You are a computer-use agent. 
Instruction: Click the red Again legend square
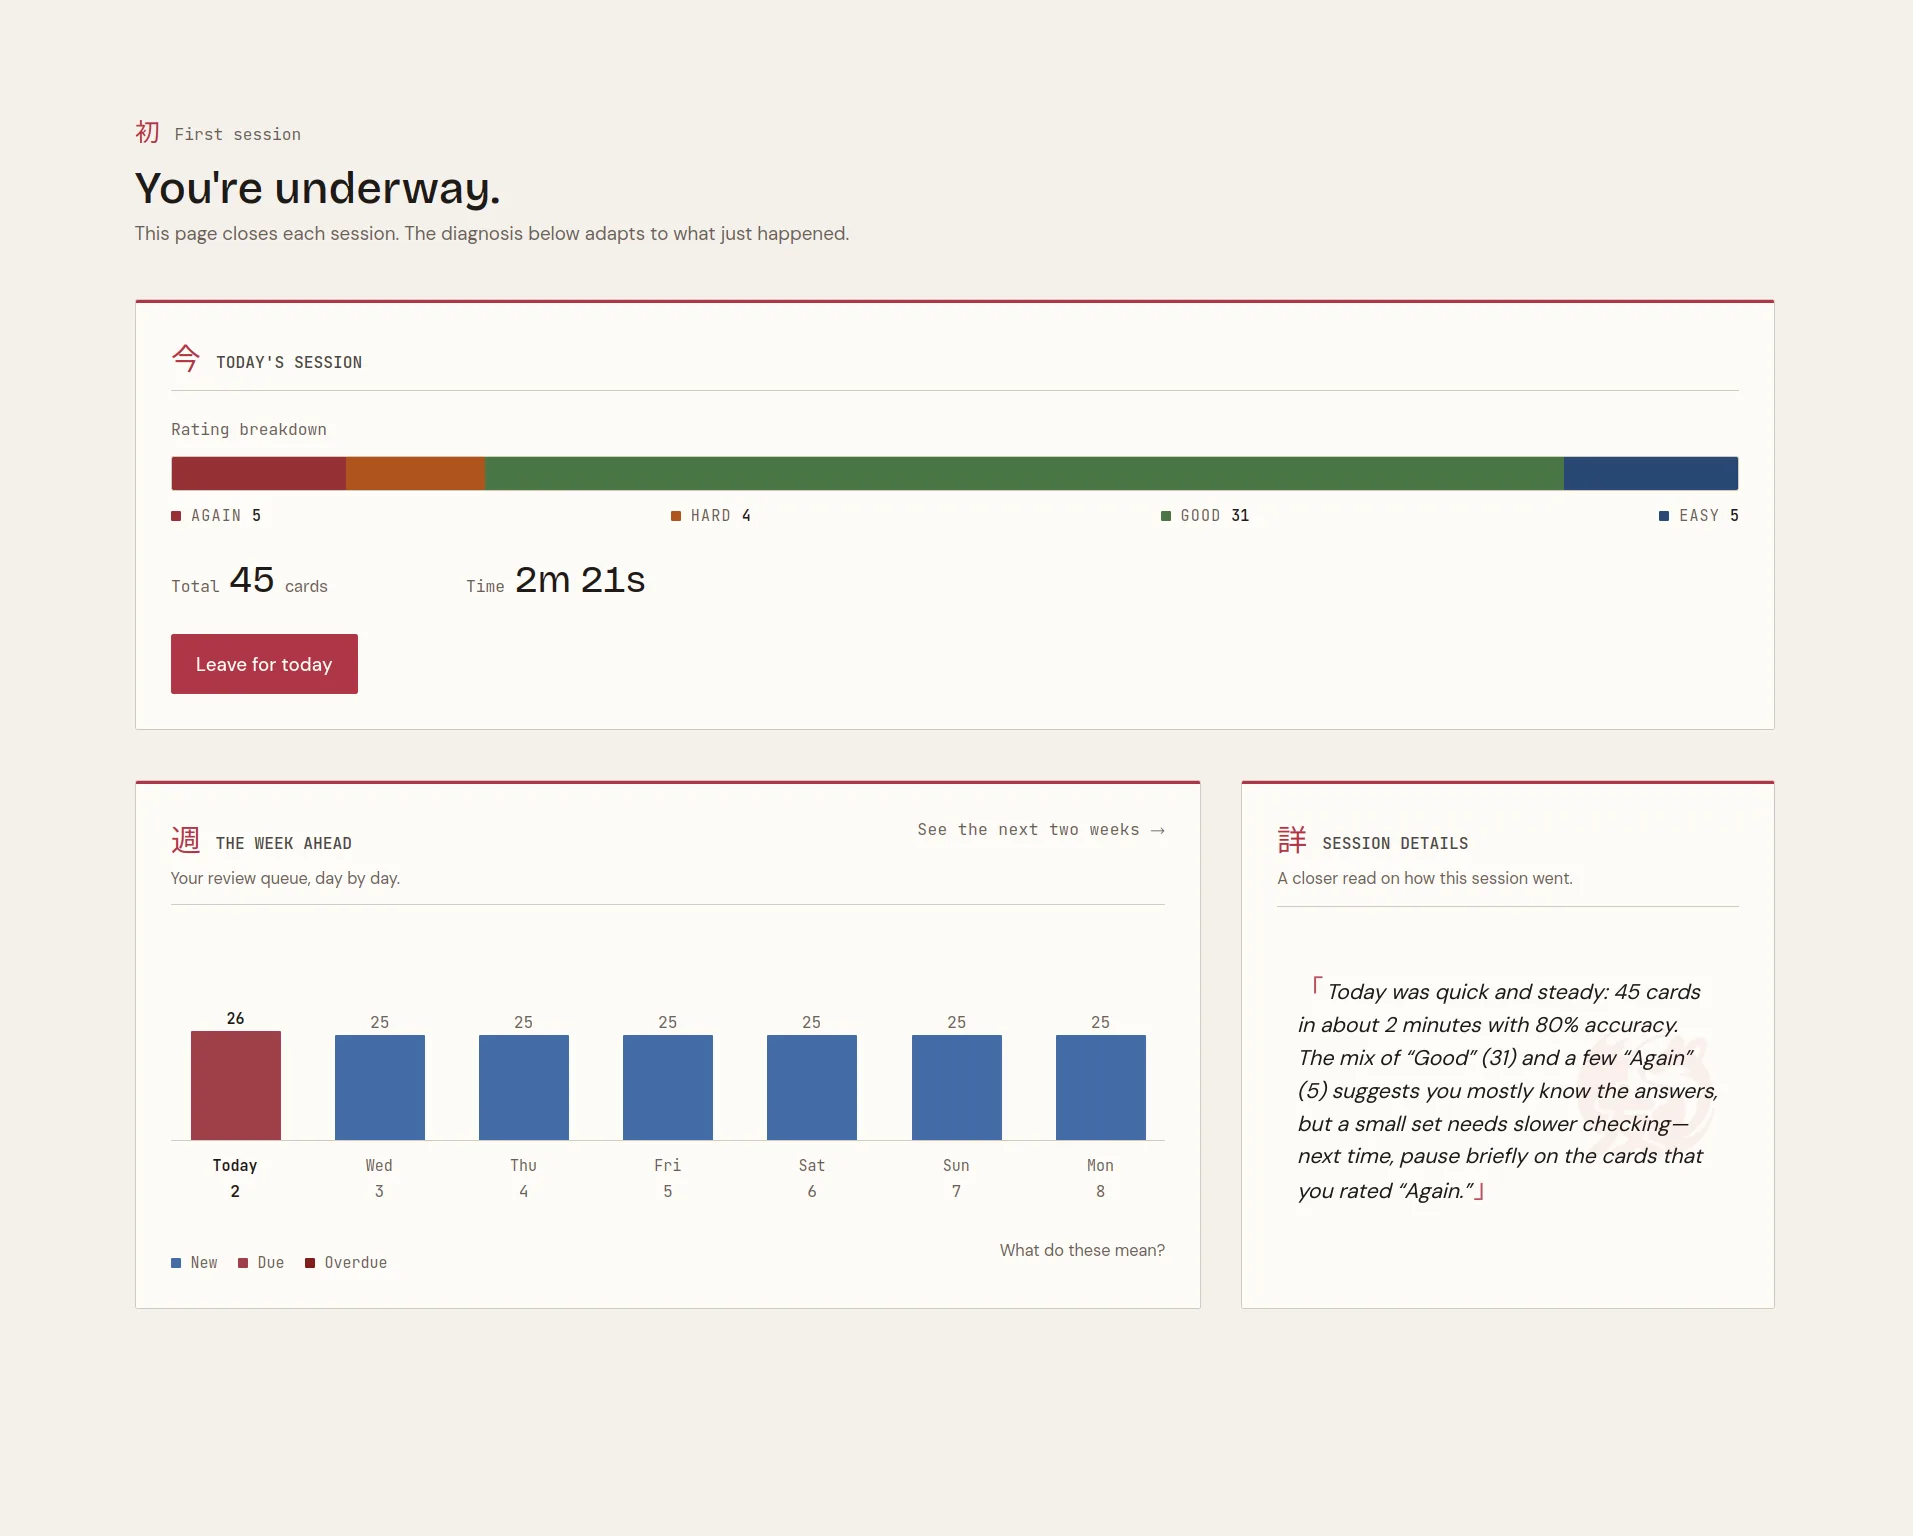coord(176,516)
